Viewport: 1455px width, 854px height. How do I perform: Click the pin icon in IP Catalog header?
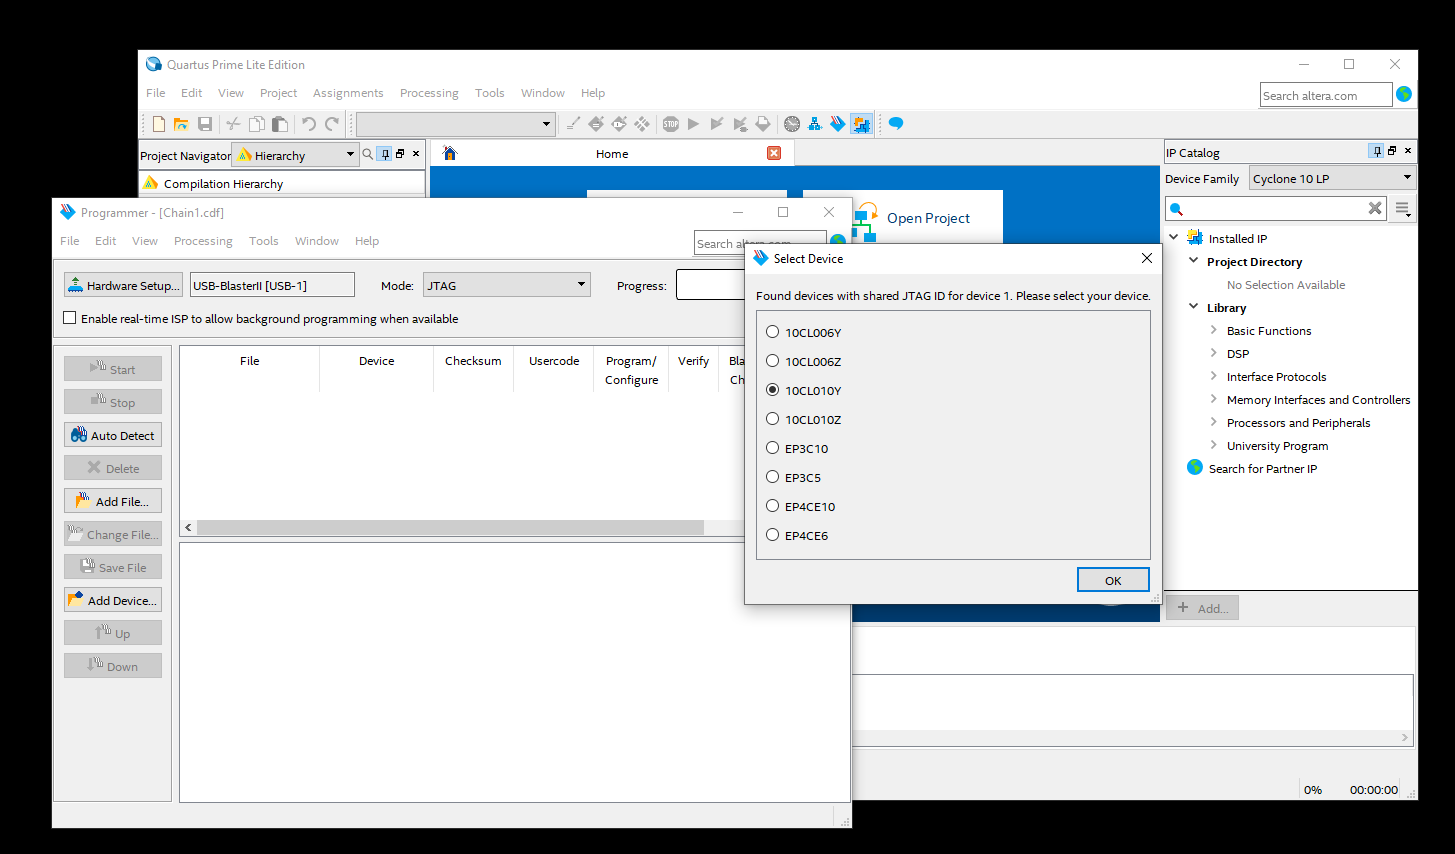coord(1376,151)
